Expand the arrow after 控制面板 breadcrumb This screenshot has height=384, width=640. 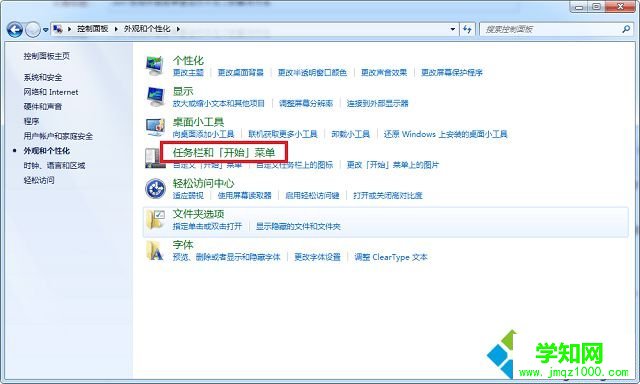tap(116, 29)
